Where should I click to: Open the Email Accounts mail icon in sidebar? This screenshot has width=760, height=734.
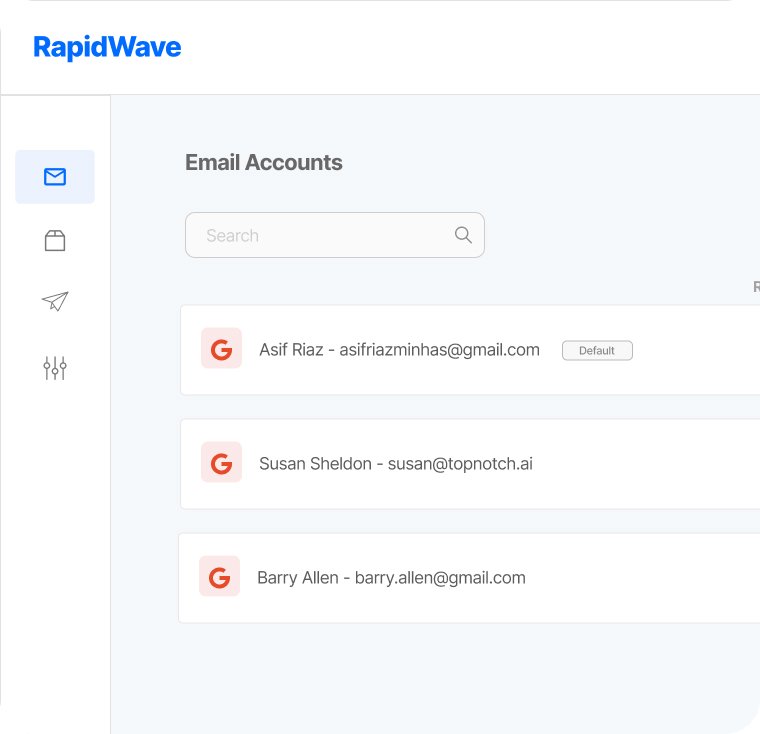(x=55, y=177)
